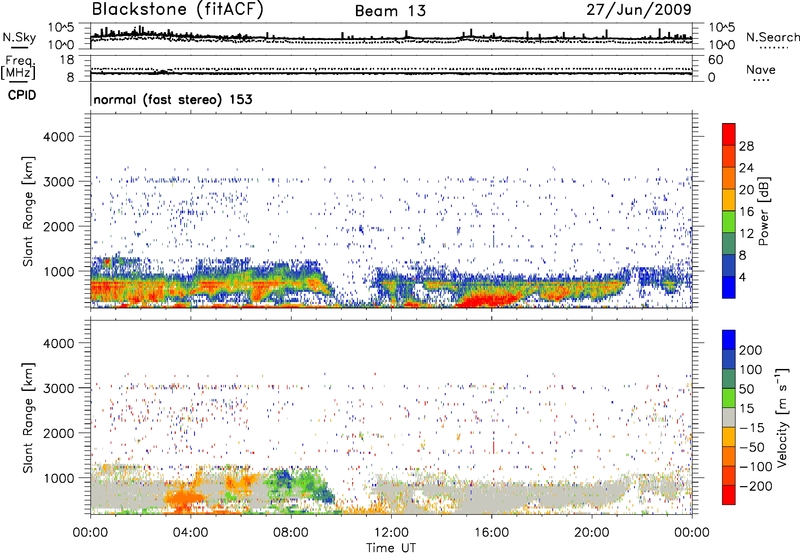Pick the blue top segment of Velocity color bar
Image resolution: width=800 pixels, height=554 pixels.
pyautogui.click(x=729, y=340)
